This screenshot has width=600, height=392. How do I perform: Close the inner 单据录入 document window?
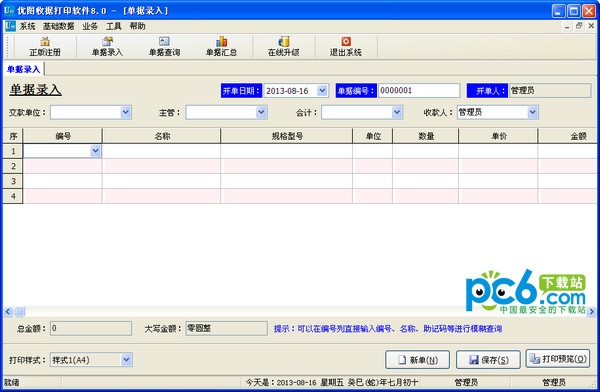[591, 26]
